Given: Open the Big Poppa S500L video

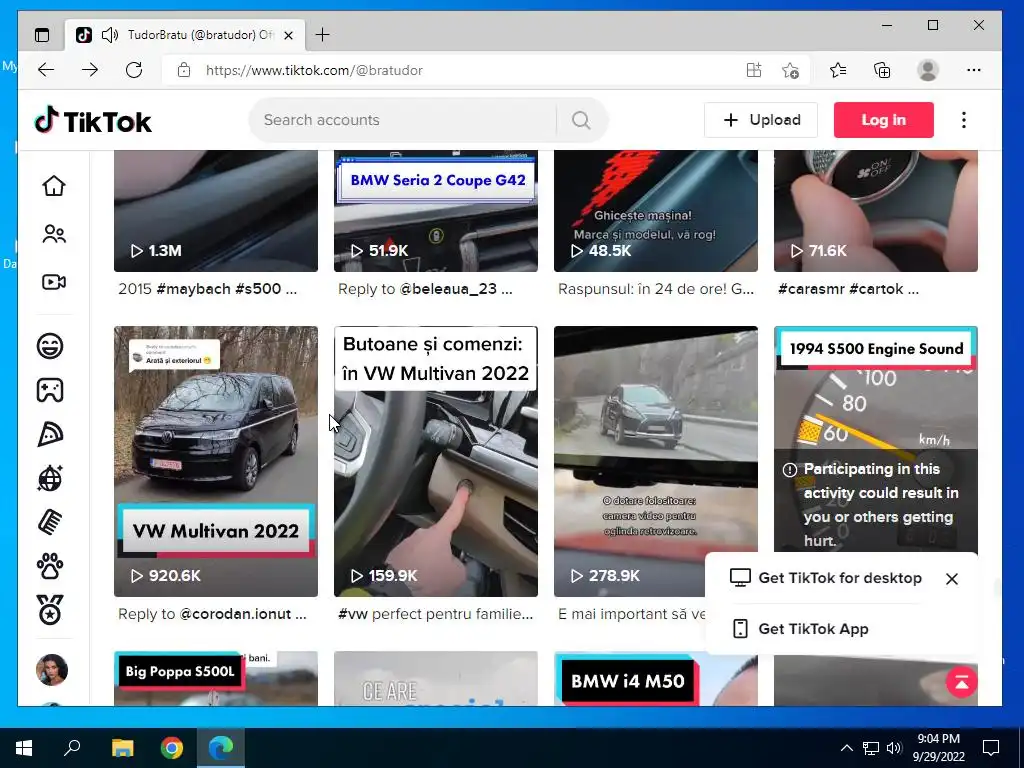Looking at the screenshot, I should tap(216, 679).
